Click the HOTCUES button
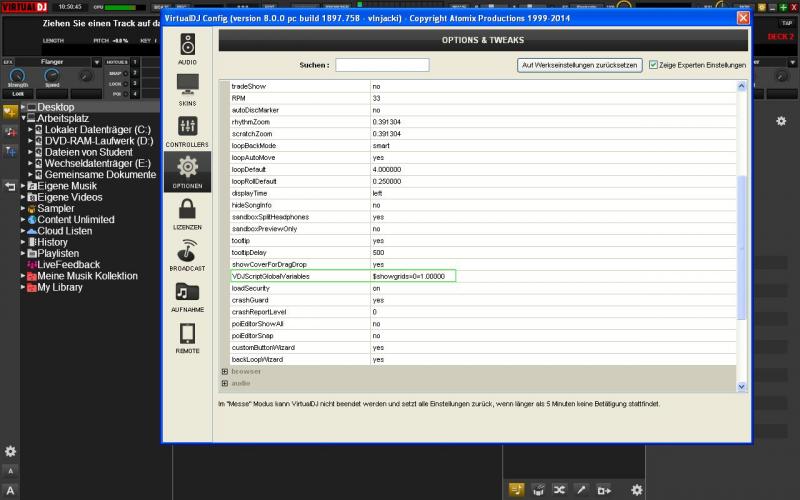 [x=116, y=62]
